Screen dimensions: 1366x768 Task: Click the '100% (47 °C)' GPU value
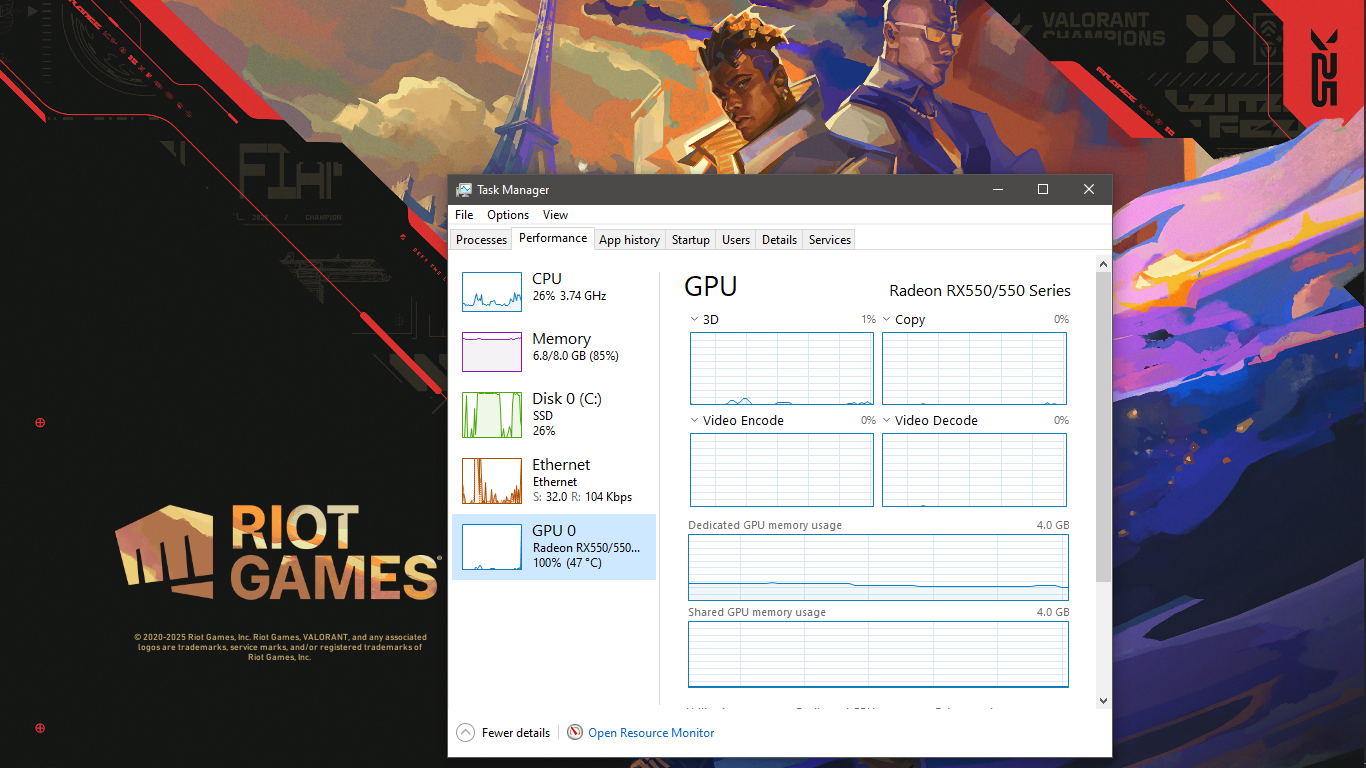tap(567, 563)
